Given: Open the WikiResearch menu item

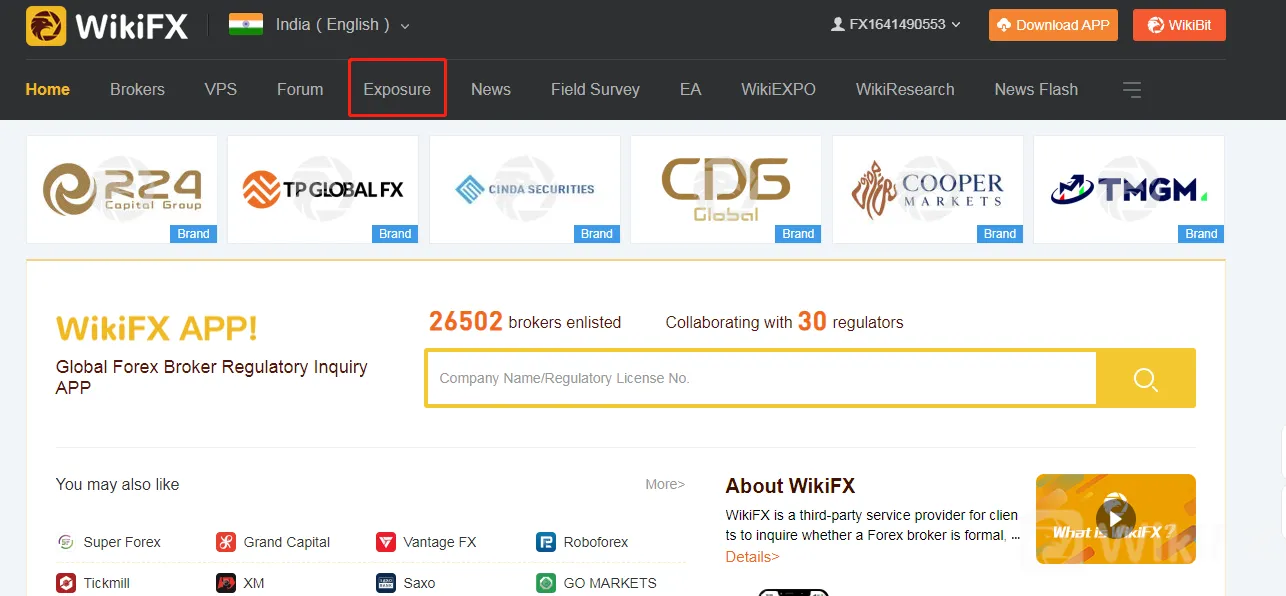Looking at the screenshot, I should tap(905, 89).
